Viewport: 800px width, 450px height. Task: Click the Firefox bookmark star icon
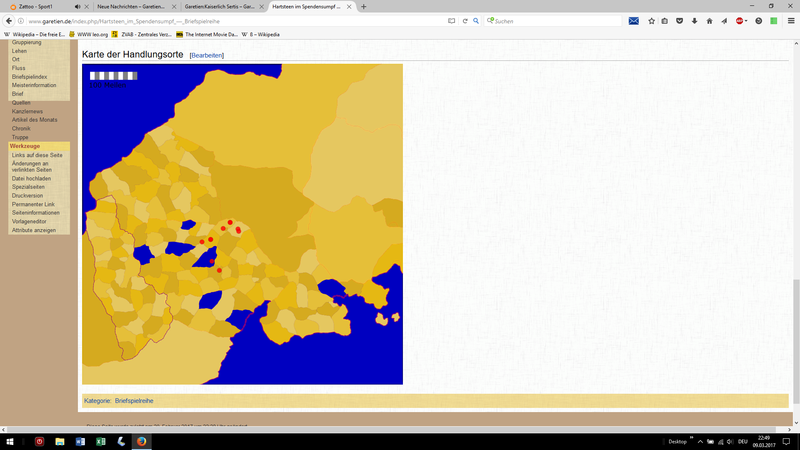[x=651, y=21]
